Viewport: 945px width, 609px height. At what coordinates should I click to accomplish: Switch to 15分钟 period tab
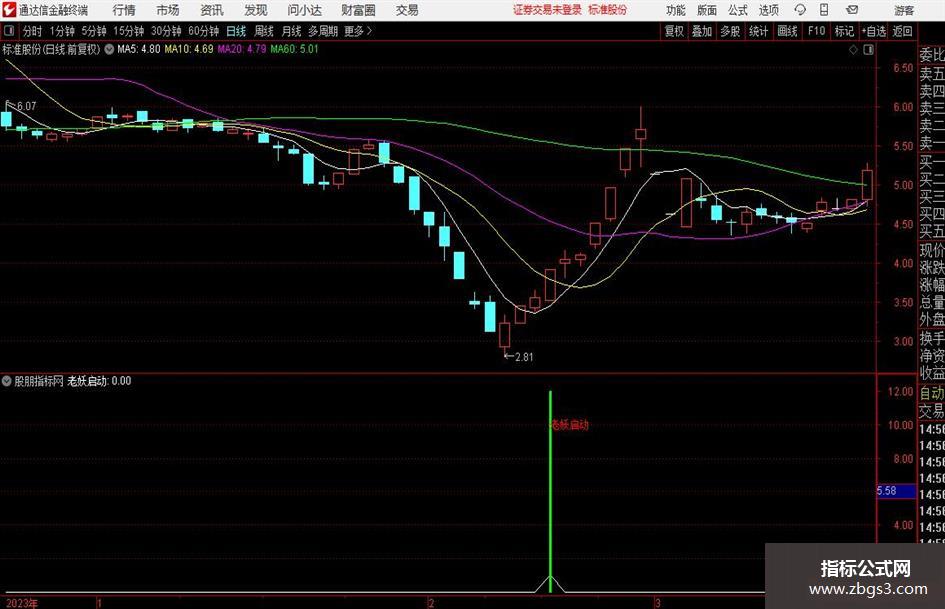coord(129,31)
